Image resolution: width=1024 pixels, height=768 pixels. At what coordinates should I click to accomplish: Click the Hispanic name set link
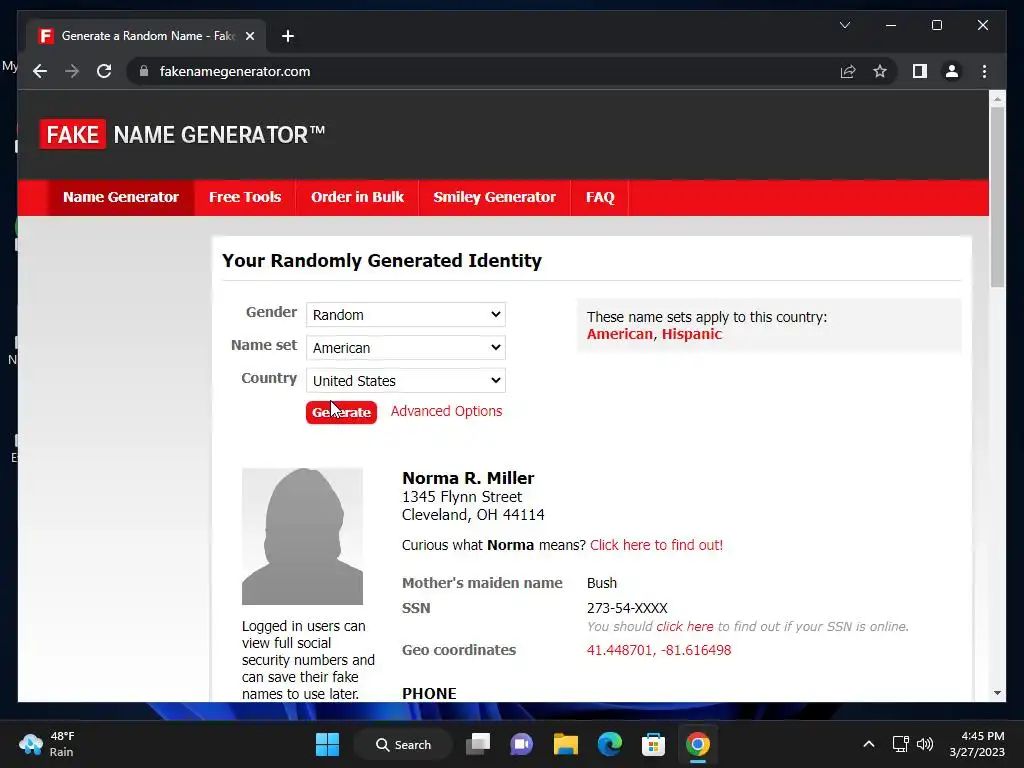692,334
